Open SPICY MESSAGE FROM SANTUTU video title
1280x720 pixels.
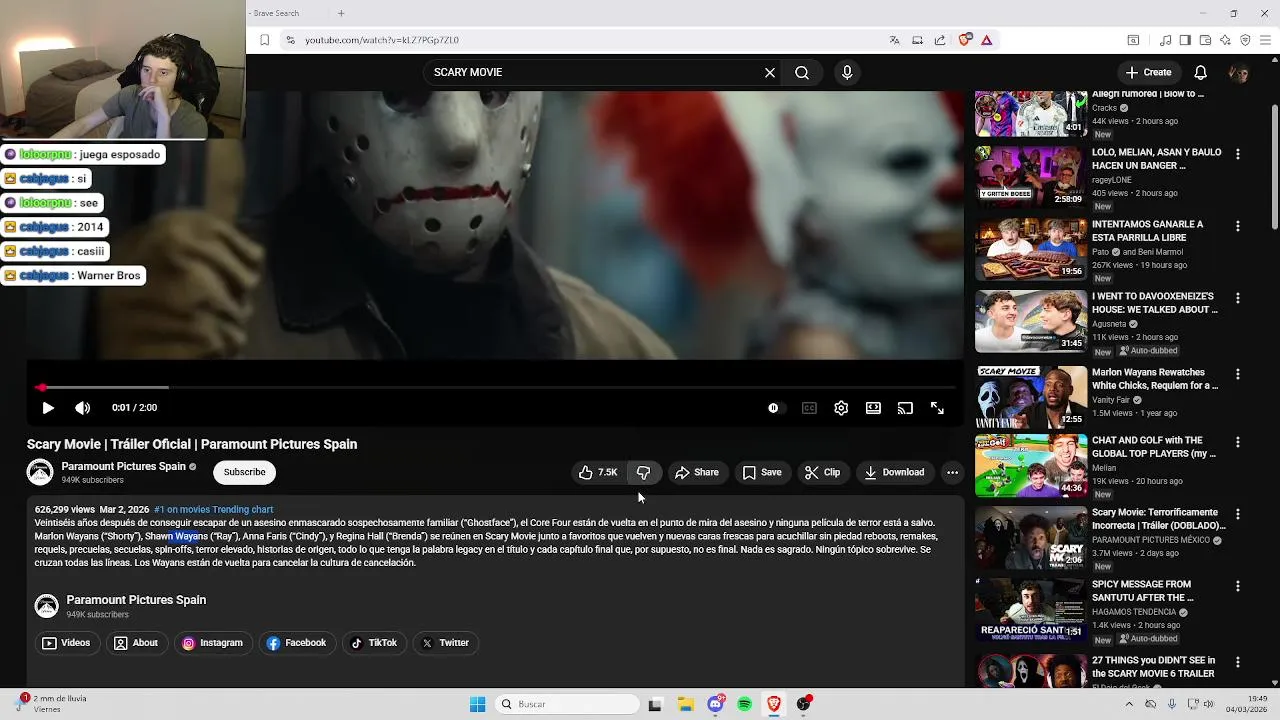(x=1142, y=591)
